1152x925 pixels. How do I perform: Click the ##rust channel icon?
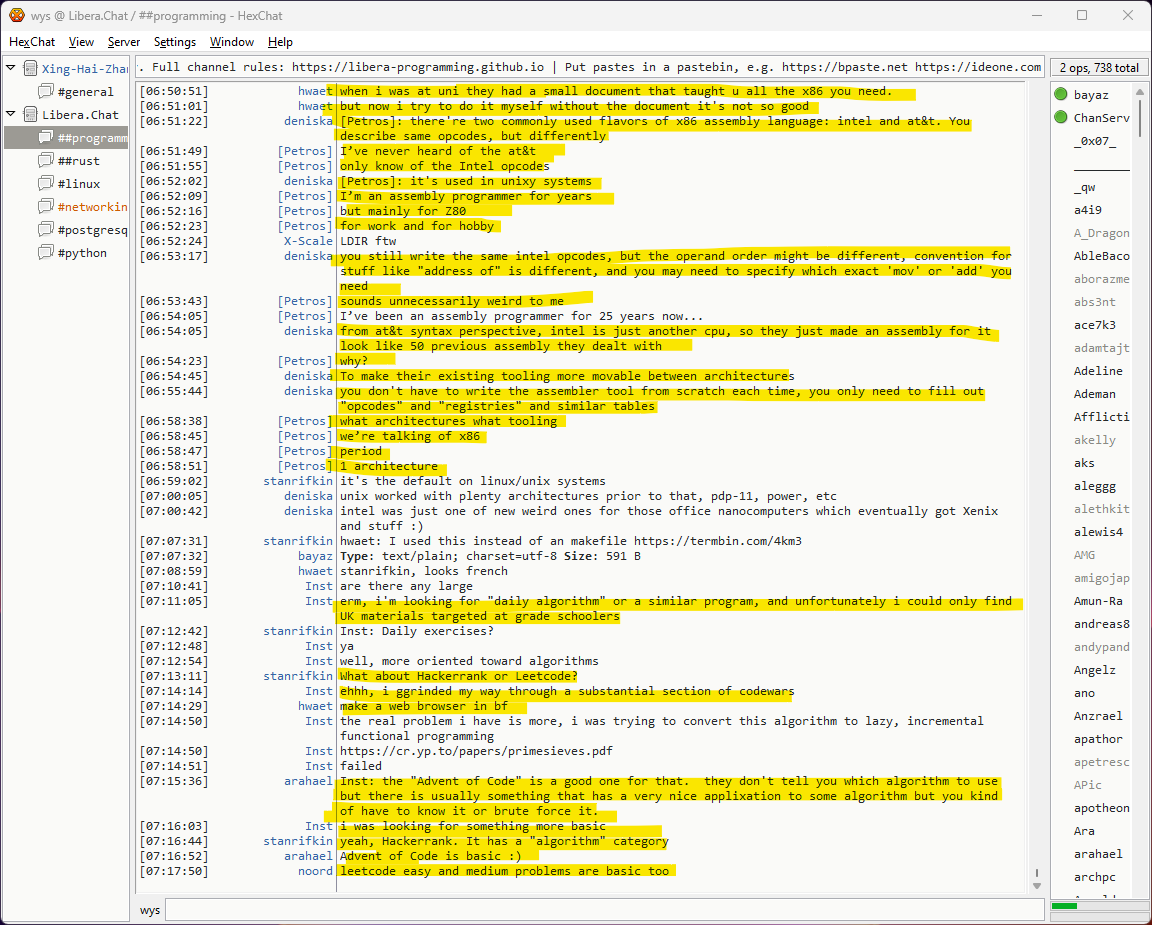[x=46, y=161]
